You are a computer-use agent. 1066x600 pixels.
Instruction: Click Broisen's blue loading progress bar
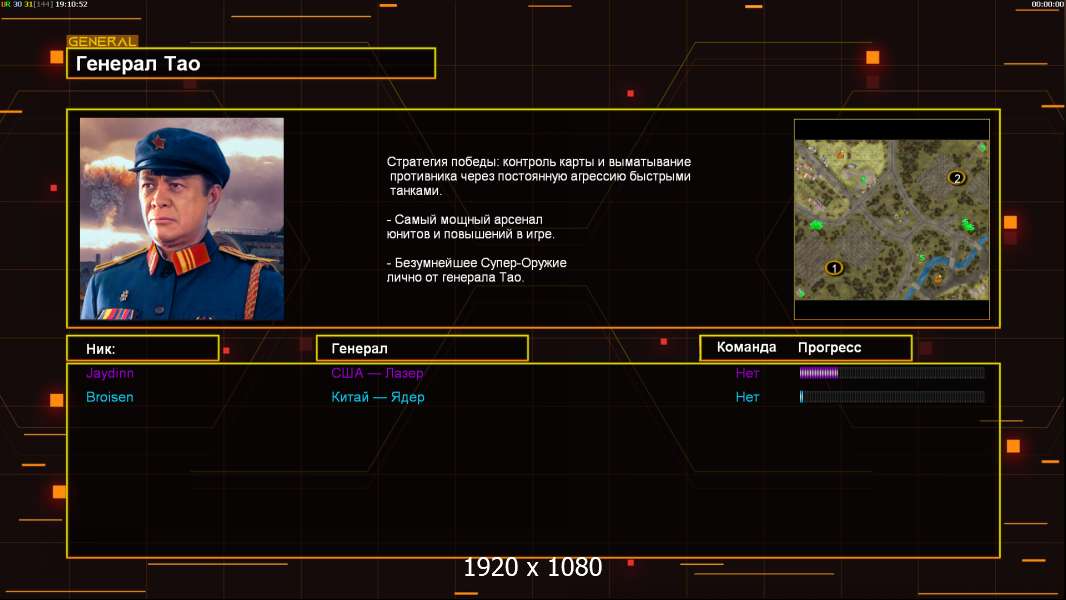pyautogui.click(x=892, y=397)
